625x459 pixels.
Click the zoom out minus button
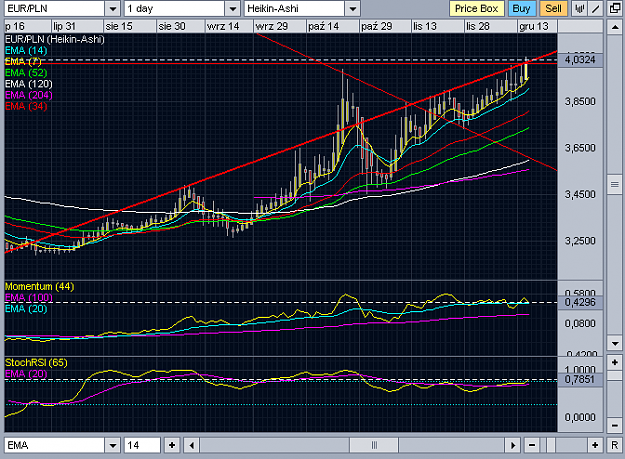tap(532, 445)
